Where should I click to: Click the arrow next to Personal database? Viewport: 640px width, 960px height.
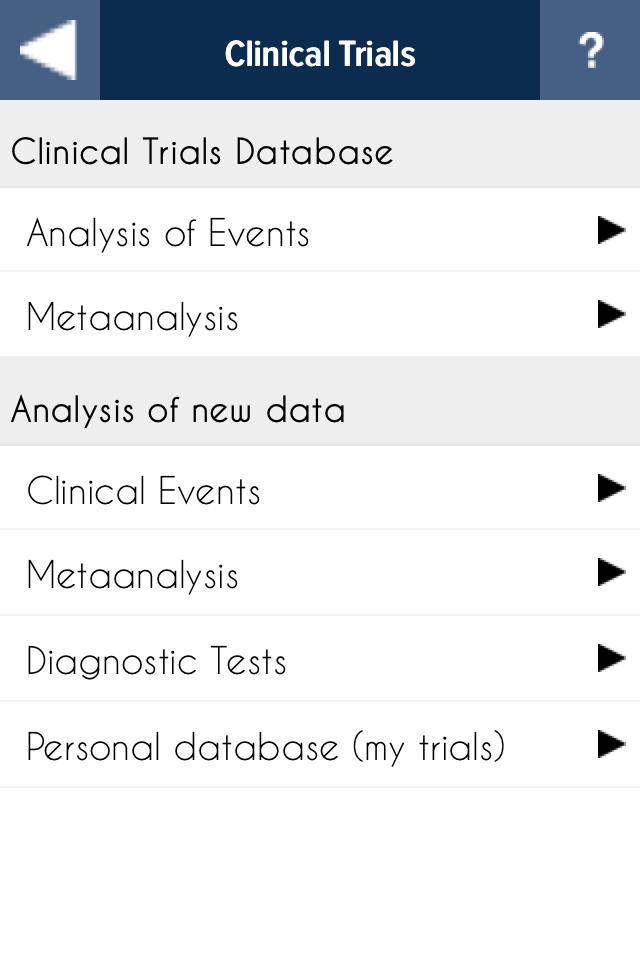(x=610, y=744)
